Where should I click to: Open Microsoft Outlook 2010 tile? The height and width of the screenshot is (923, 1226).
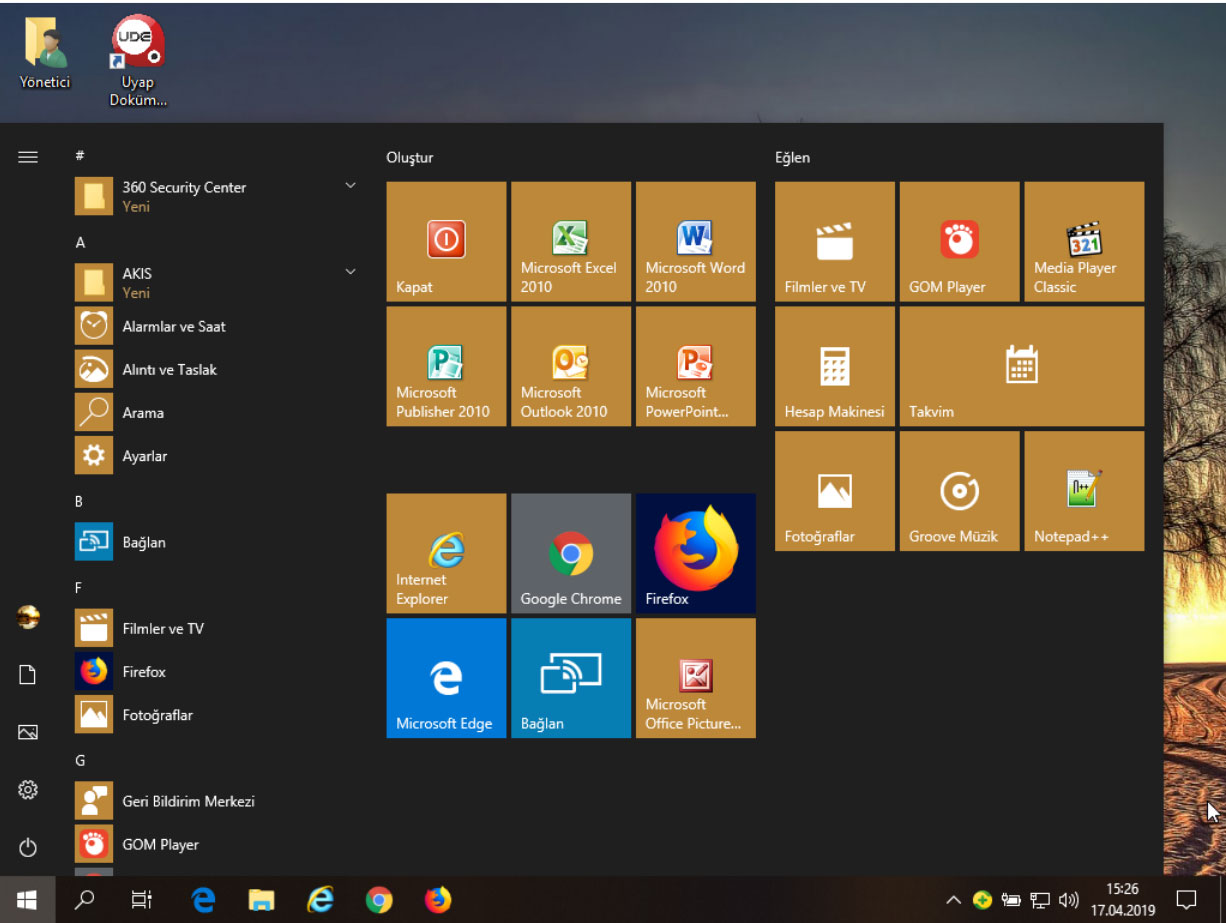pyautogui.click(x=571, y=366)
